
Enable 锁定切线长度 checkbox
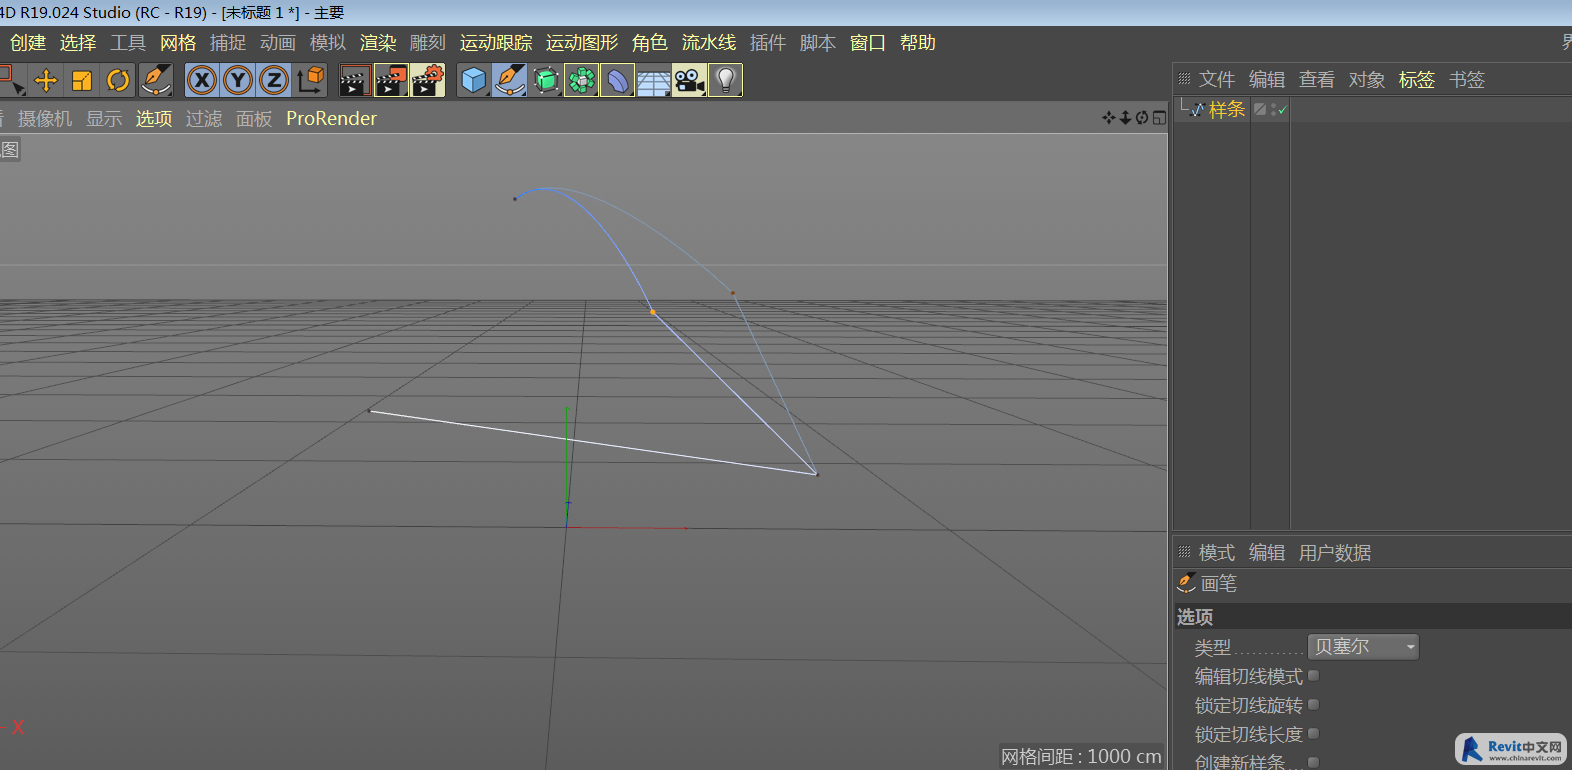pyautogui.click(x=1314, y=734)
